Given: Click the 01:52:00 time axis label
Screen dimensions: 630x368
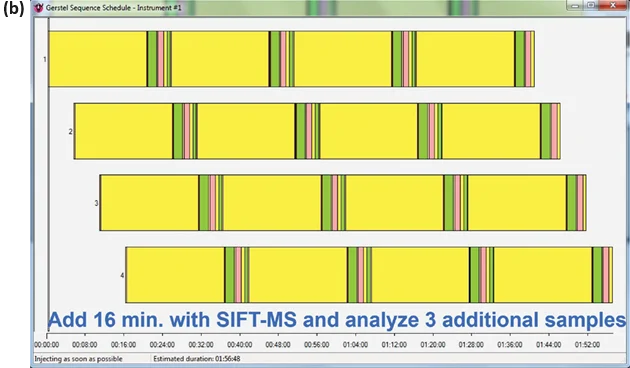Looking at the screenshot, I should tap(587, 345).
